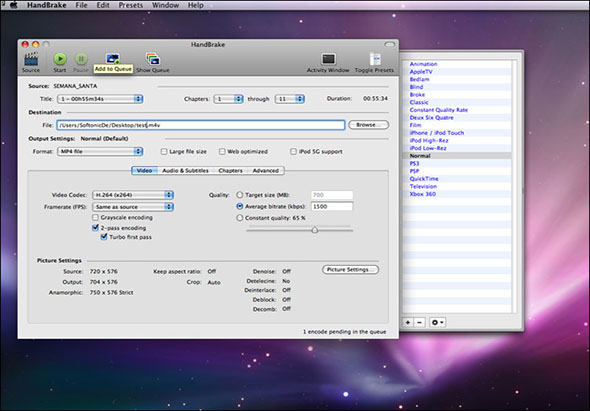The image size is (590, 411).
Task: Click the Average bitrate field showing 1500
Action: 332,206
